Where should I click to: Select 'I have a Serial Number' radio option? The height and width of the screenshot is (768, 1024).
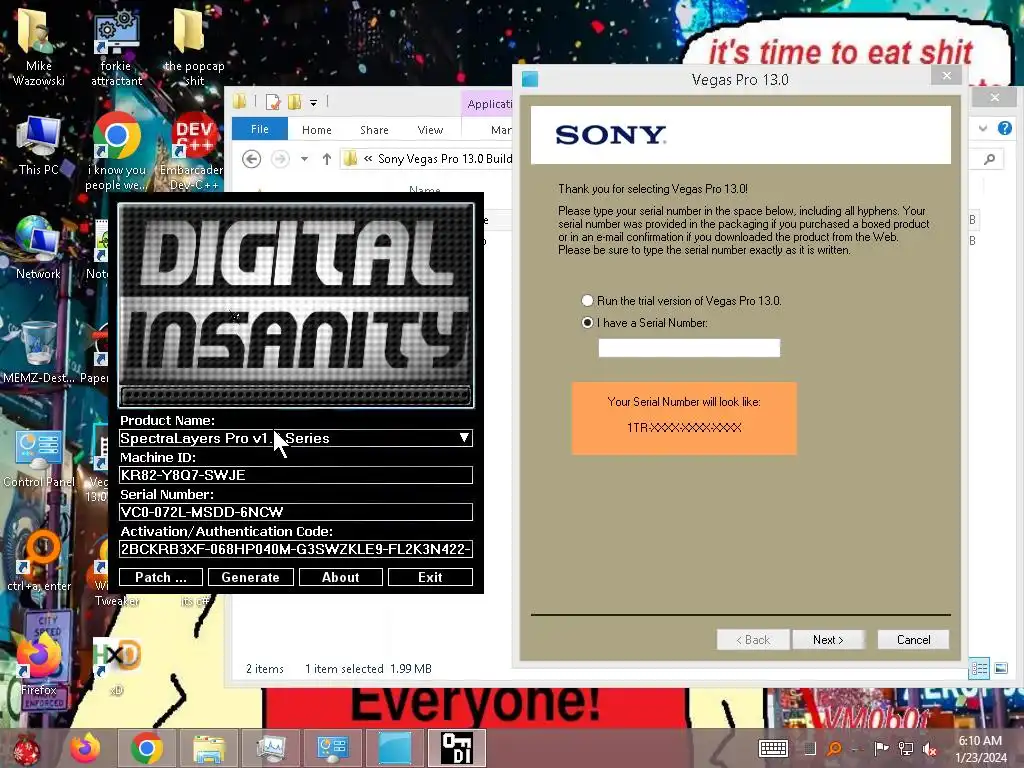(x=587, y=323)
